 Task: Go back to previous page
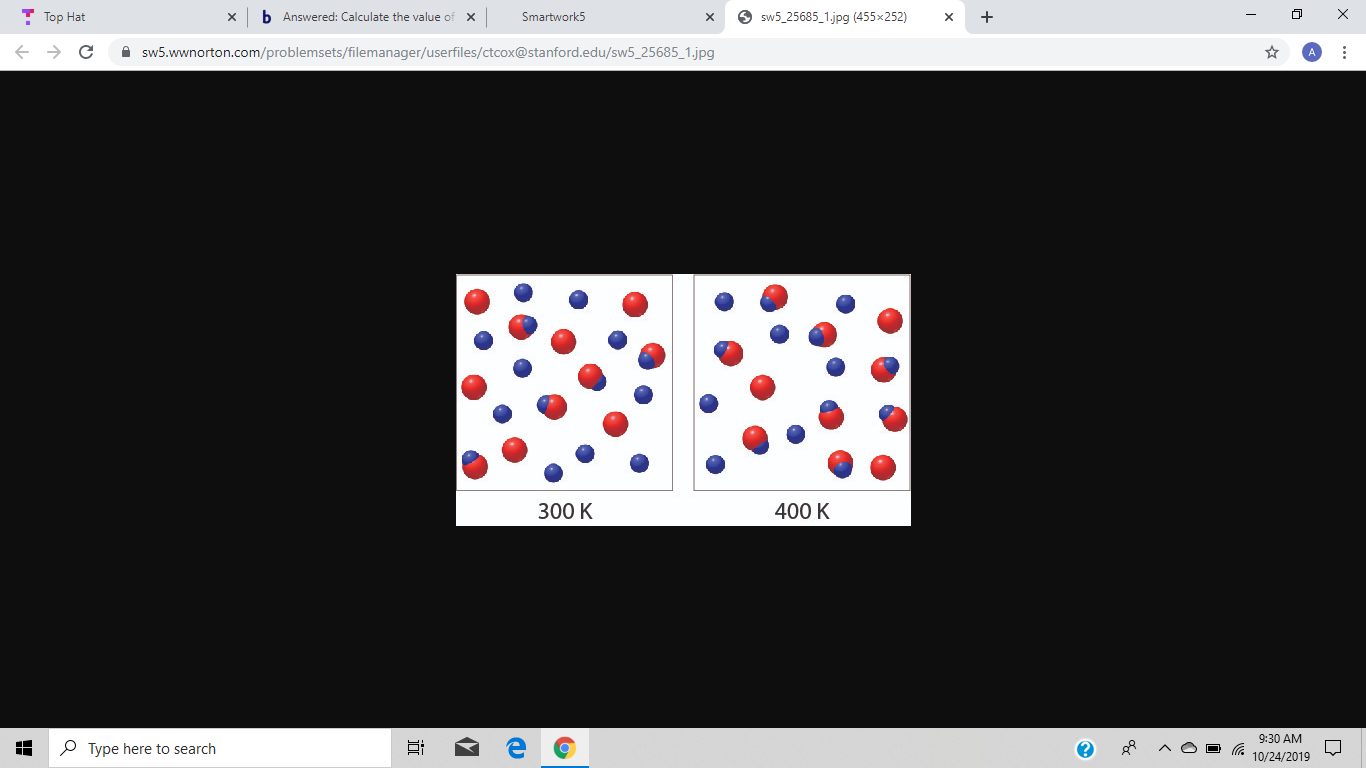[23, 52]
